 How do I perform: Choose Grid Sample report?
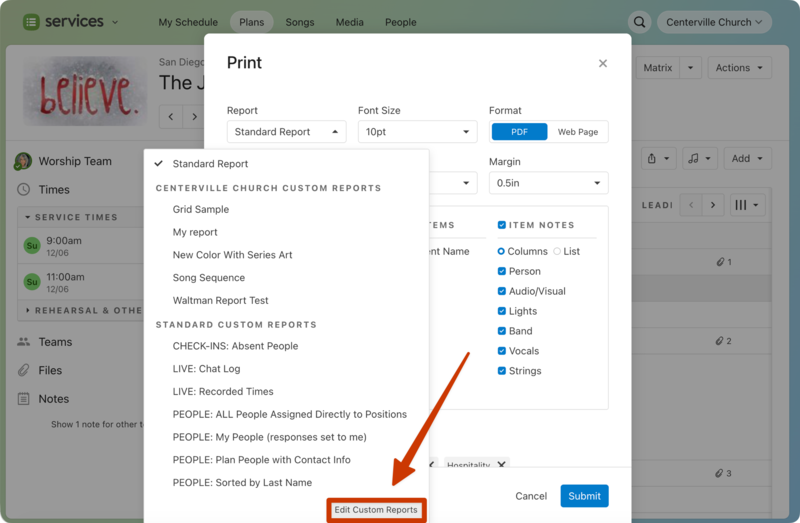(286, 209)
